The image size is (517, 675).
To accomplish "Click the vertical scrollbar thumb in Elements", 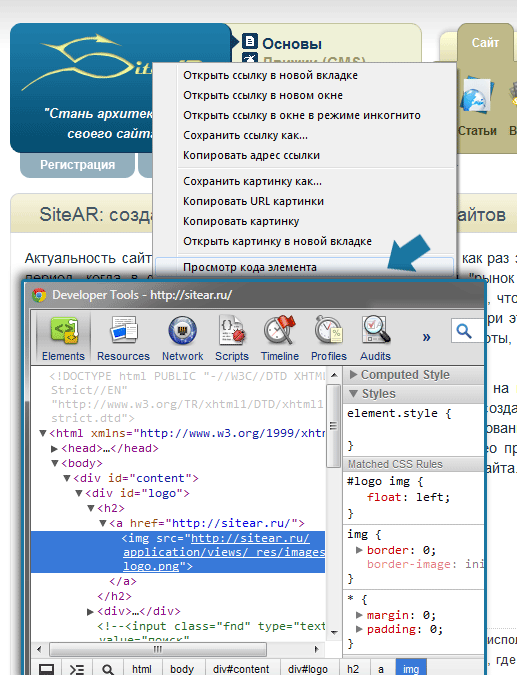I will pos(334,425).
